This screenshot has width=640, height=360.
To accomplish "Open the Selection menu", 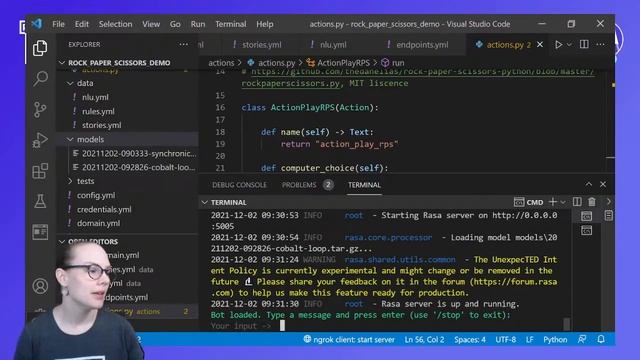I will pyautogui.click(x=116, y=24).
